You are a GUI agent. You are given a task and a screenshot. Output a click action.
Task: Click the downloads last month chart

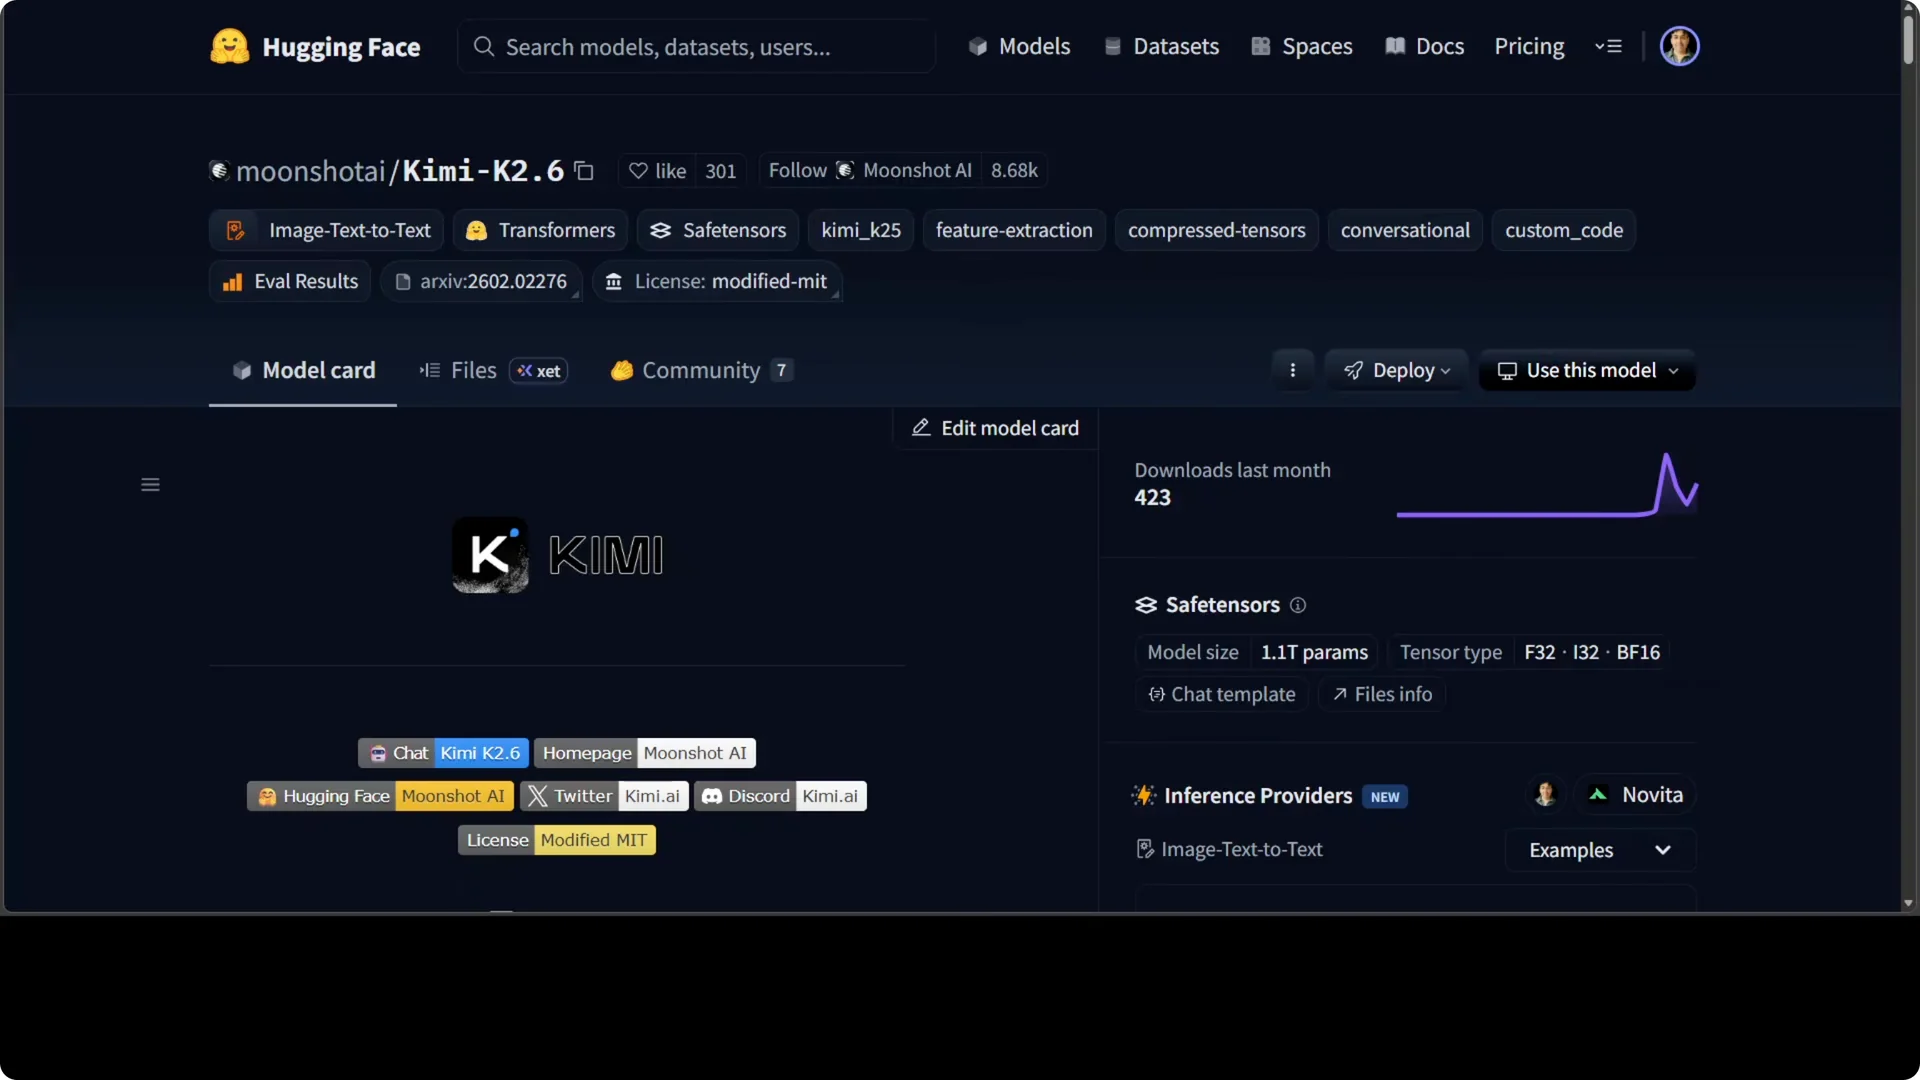pyautogui.click(x=1547, y=485)
